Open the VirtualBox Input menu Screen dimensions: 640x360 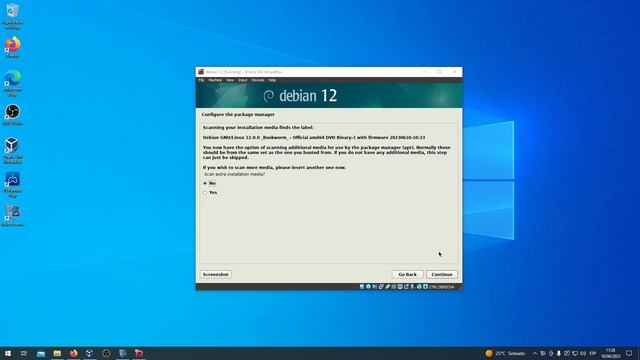pyautogui.click(x=243, y=80)
